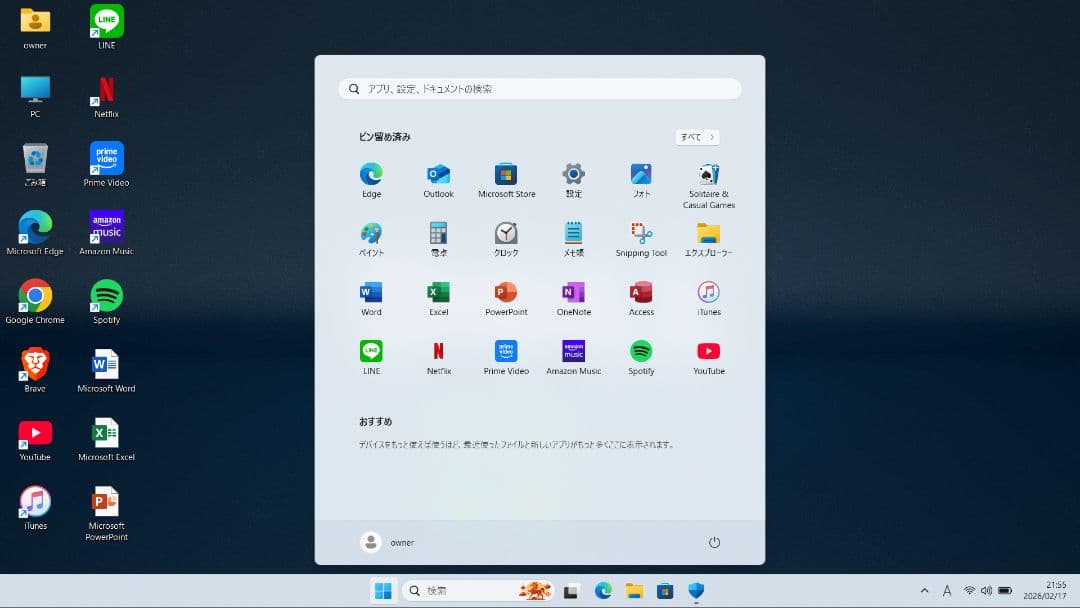Expand すべて to view all apps
The image size is (1080, 608).
point(696,137)
